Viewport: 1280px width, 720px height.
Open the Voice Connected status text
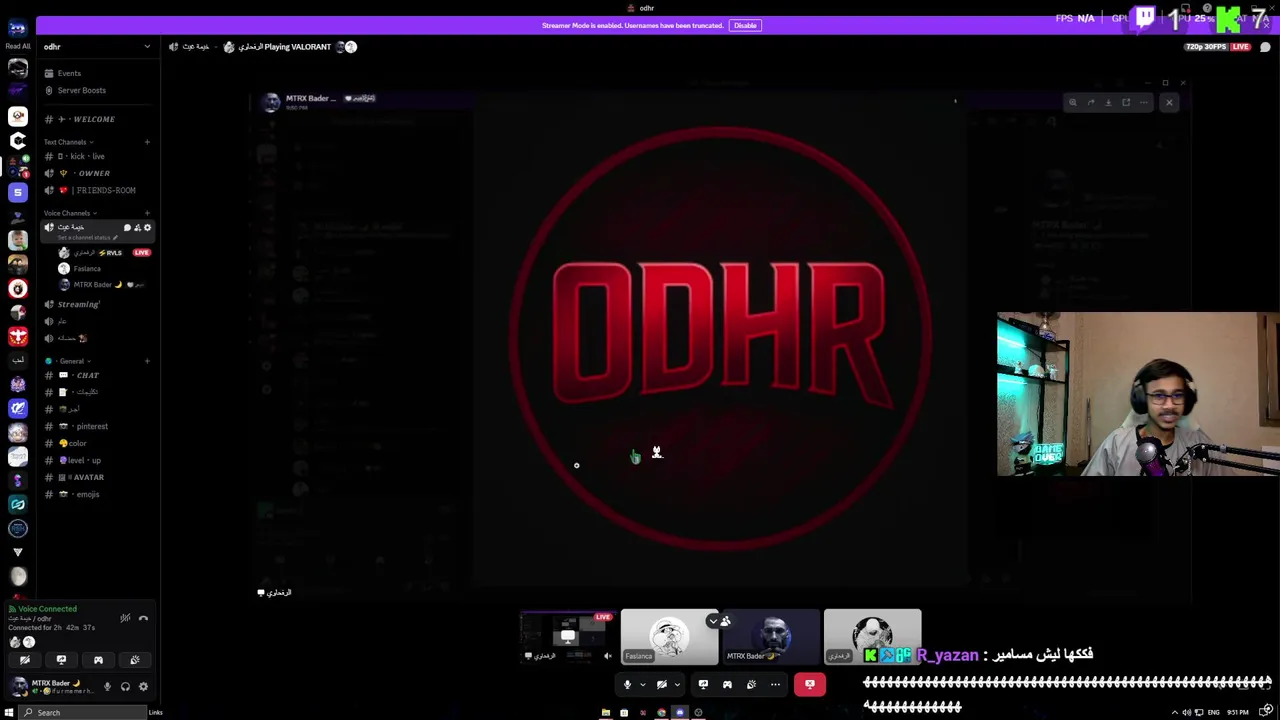(x=47, y=609)
